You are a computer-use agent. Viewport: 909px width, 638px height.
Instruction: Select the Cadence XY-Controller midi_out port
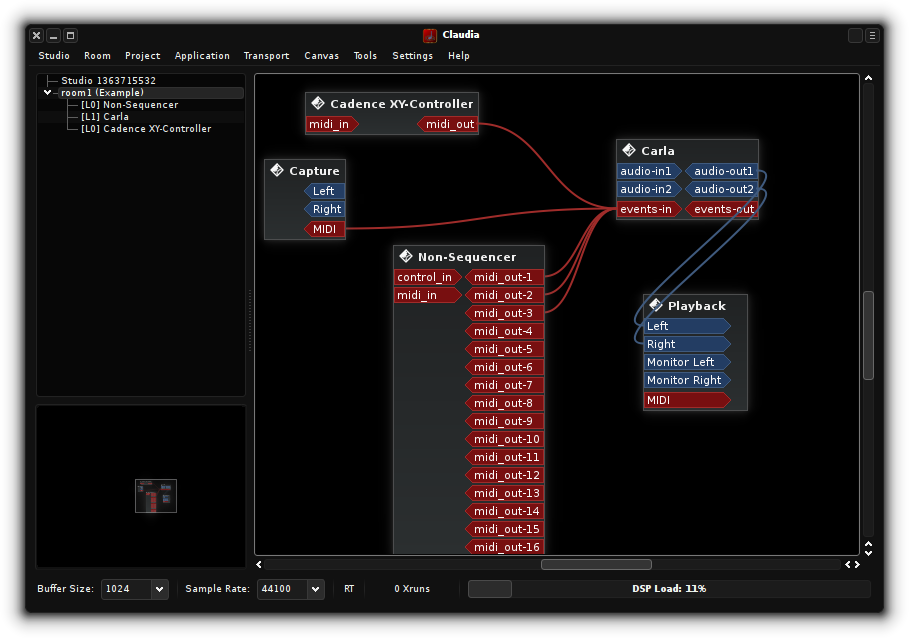coord(448,124)
